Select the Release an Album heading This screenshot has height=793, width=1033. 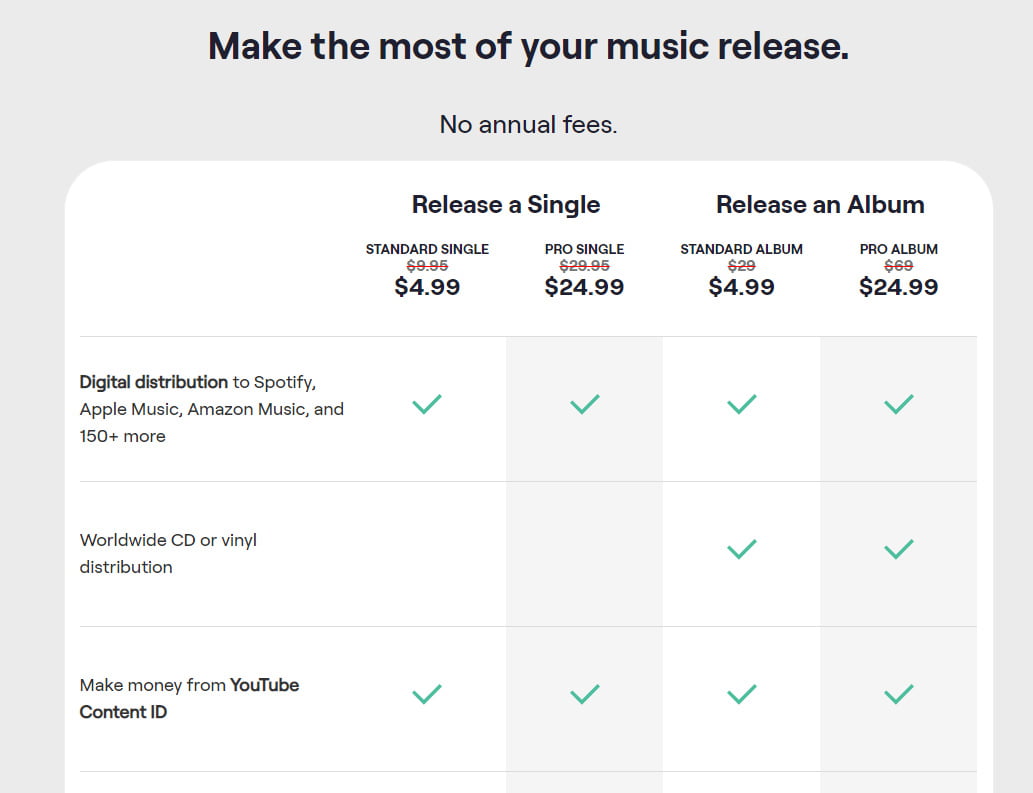point(820,205)
